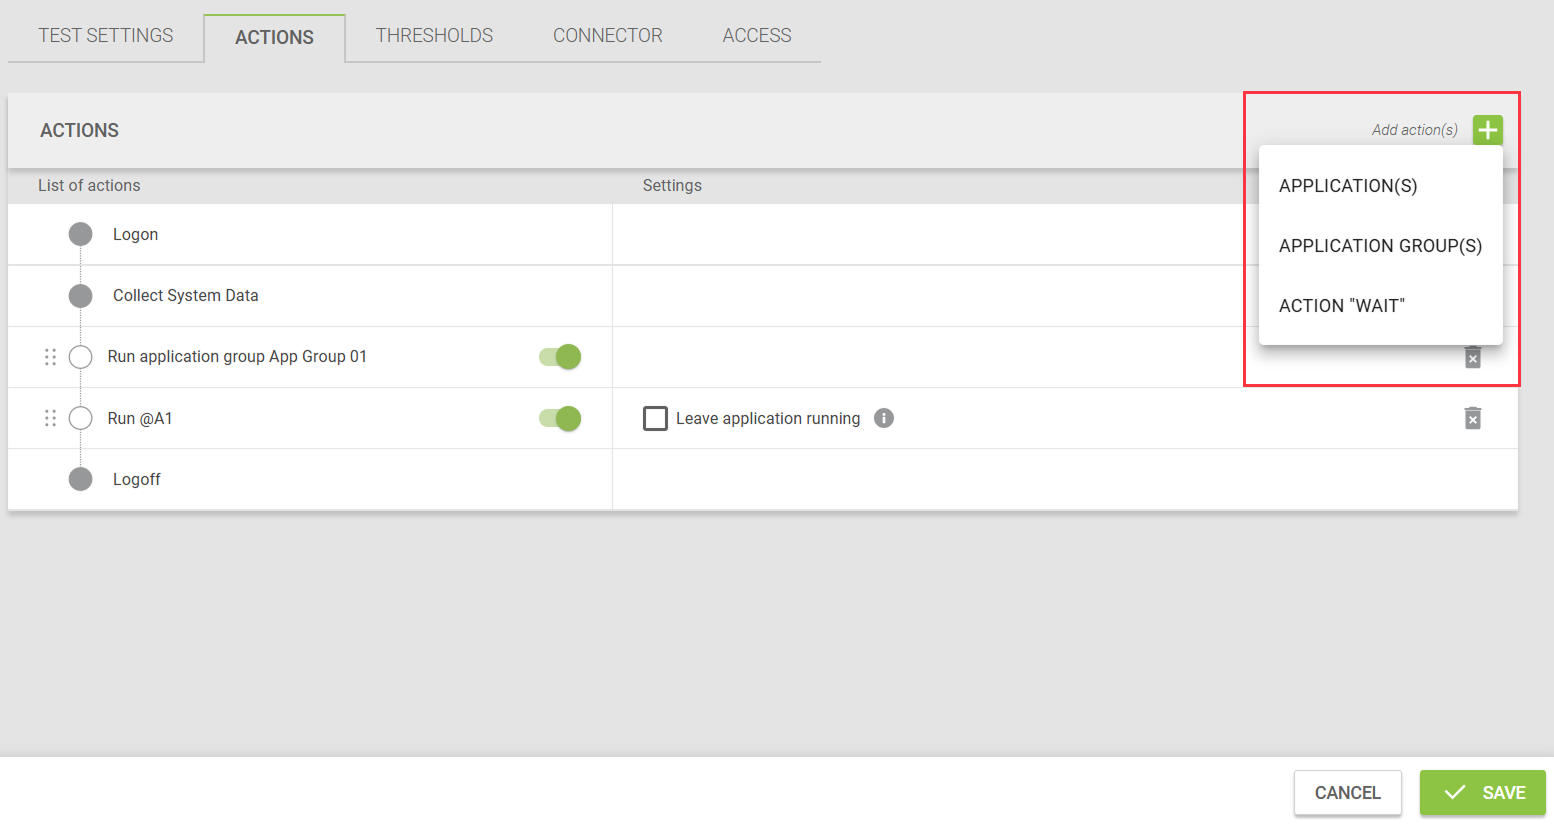This screenshot has width=1554, height=826.
Task: Click the Logon step circle icon
Action: point(81,234)
